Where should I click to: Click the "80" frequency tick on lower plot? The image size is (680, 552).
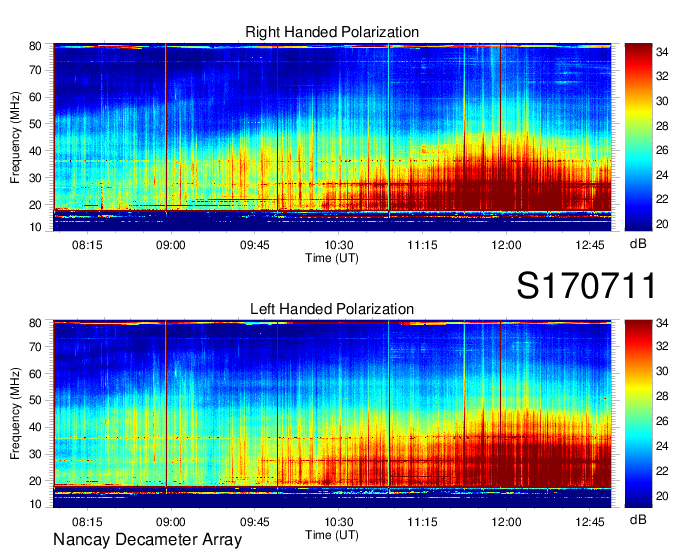[35, 323]
